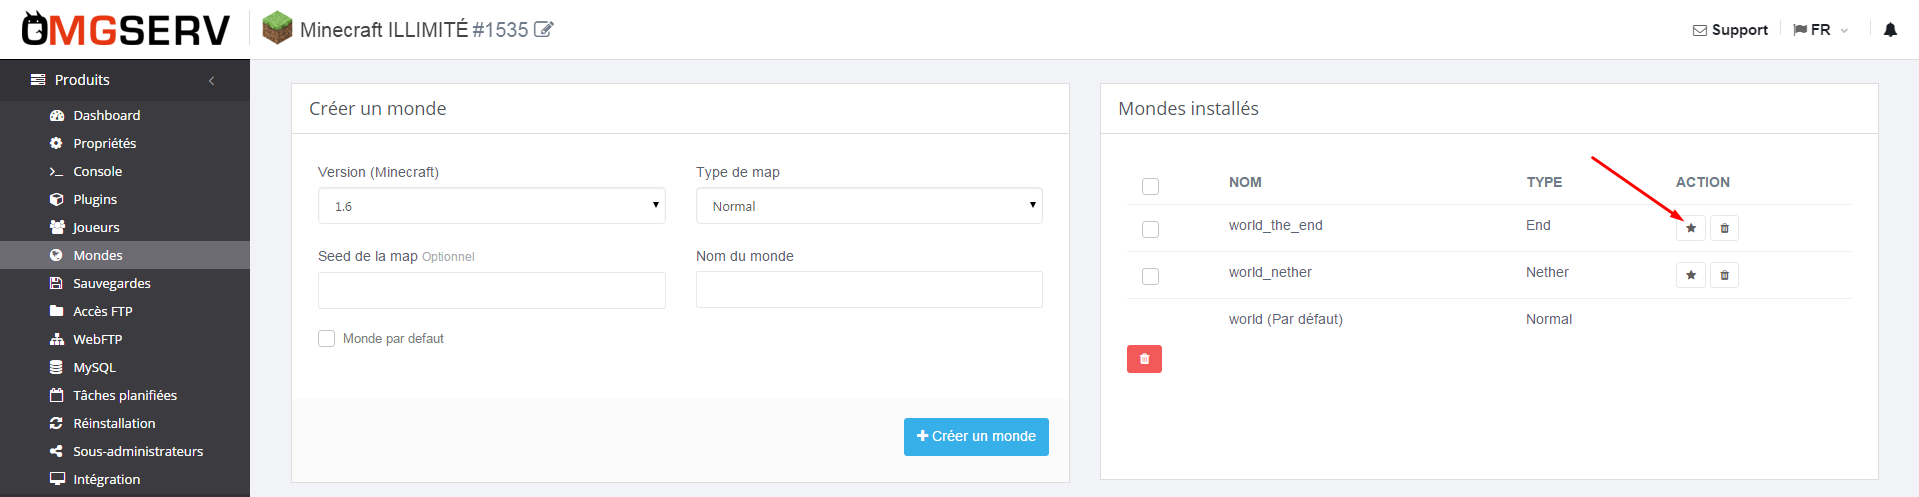Delete world_the_end using its trash icon
Image resolution: width=1919 pixels, height=497 pixels.
coord(1724,228)
